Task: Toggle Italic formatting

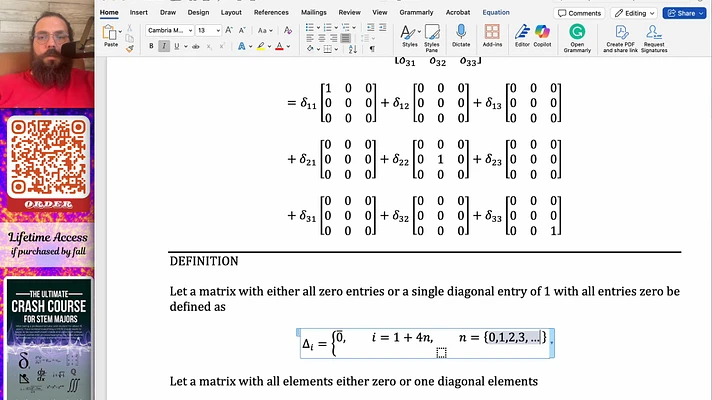Action: click(x=165, y=46)
